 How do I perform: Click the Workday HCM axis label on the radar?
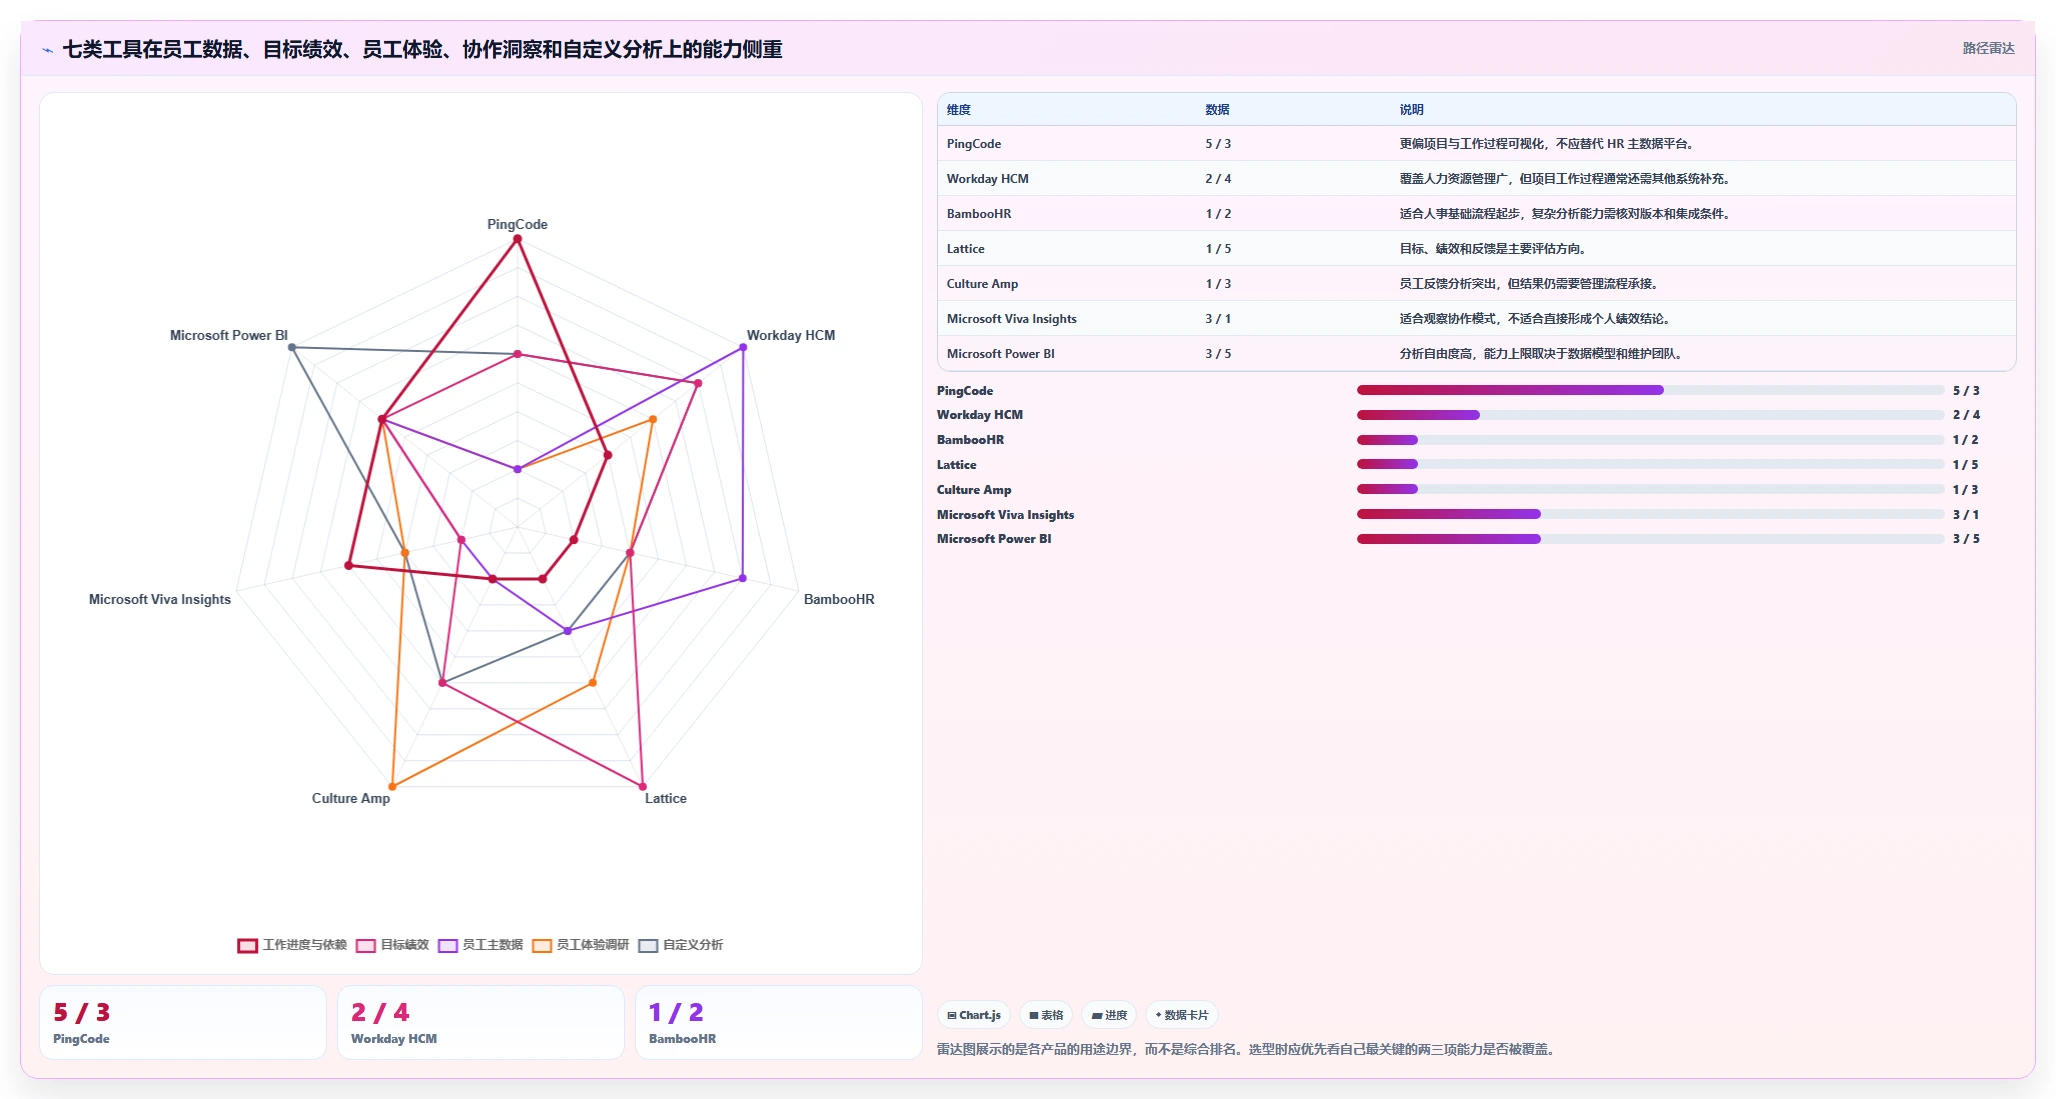pos(791,335)
